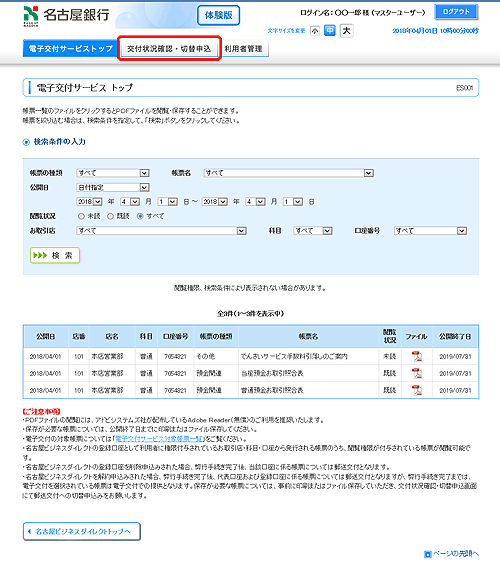Click the 検索 search button

[55, 255]
